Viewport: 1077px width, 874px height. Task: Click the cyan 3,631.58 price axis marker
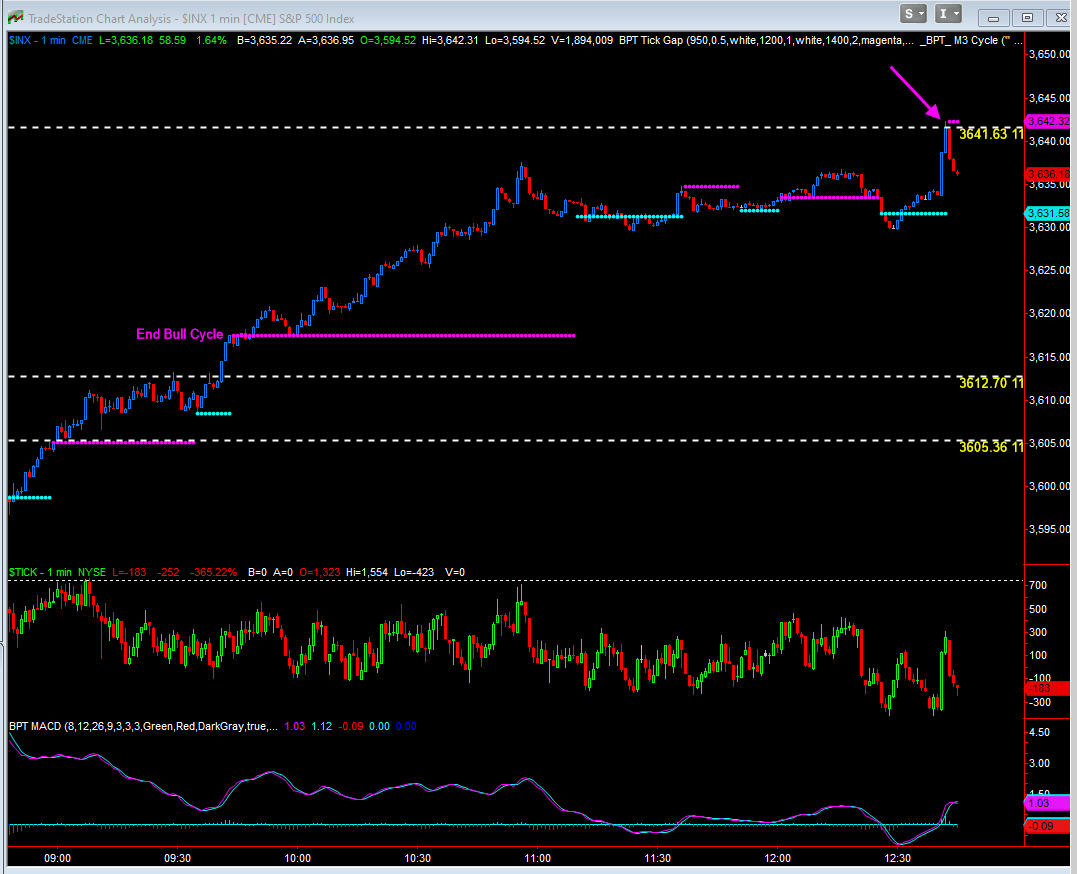(1049, 213)
